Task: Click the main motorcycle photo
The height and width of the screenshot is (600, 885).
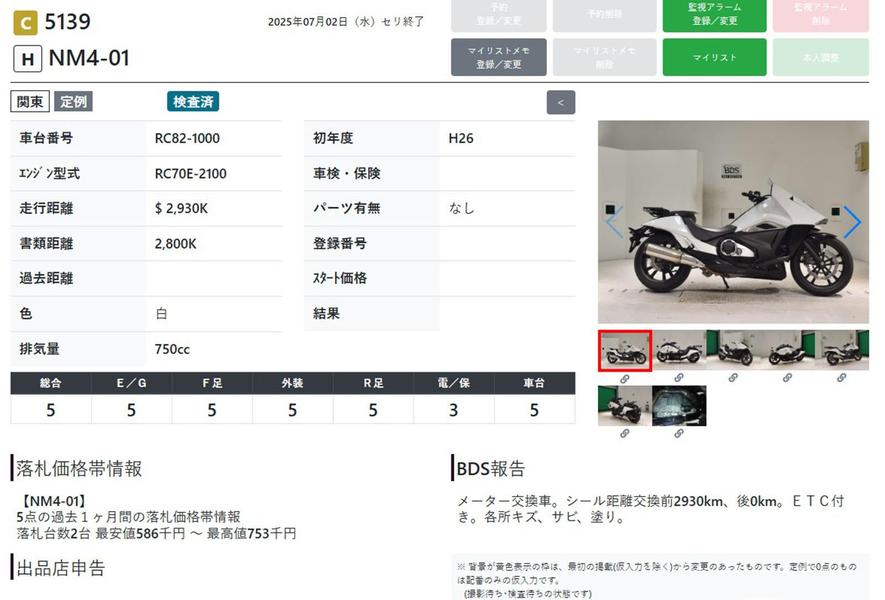Action: point(733,222)
